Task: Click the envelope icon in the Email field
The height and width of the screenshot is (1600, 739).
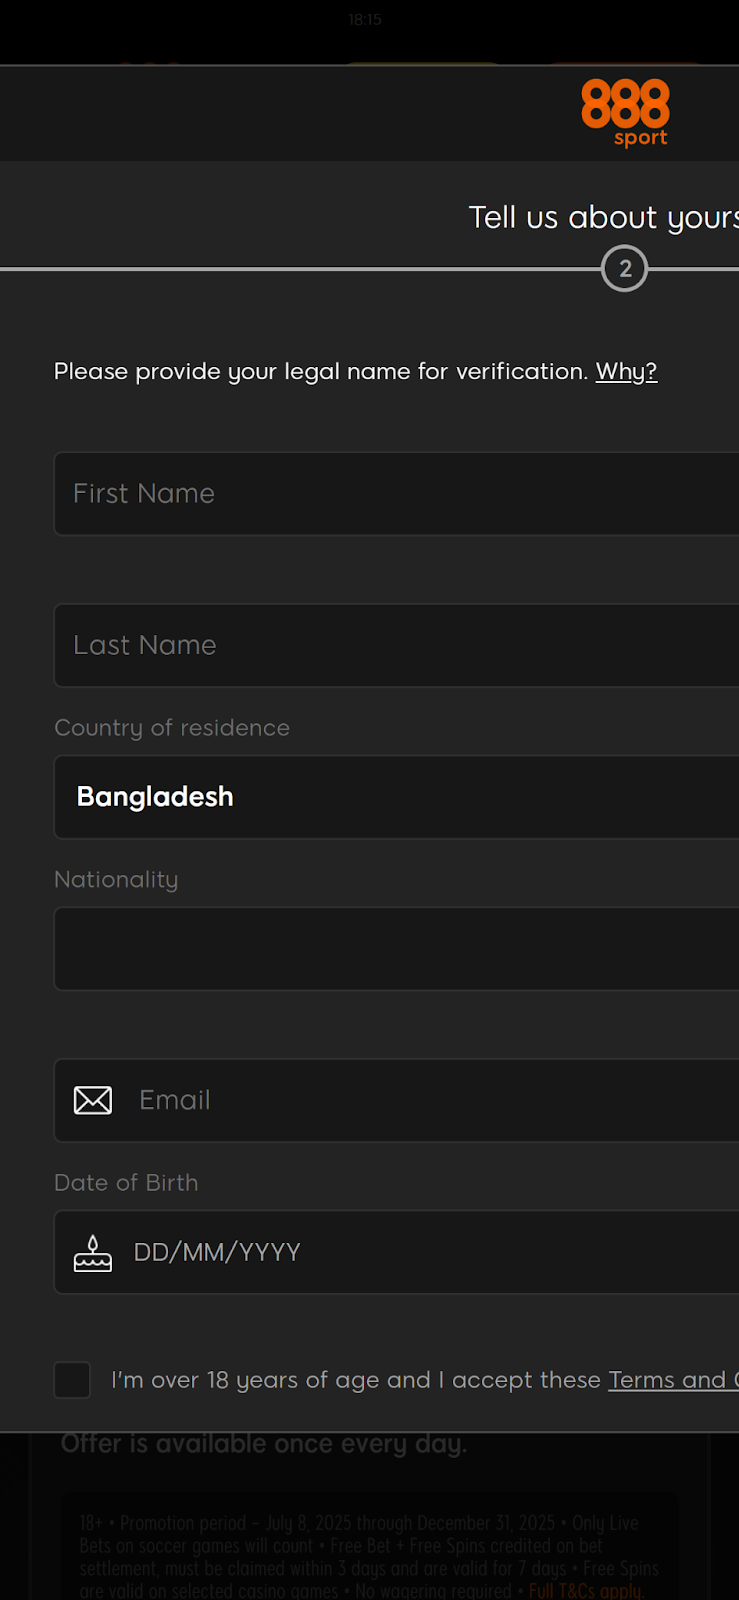Action: click(x=92, y=1100)
